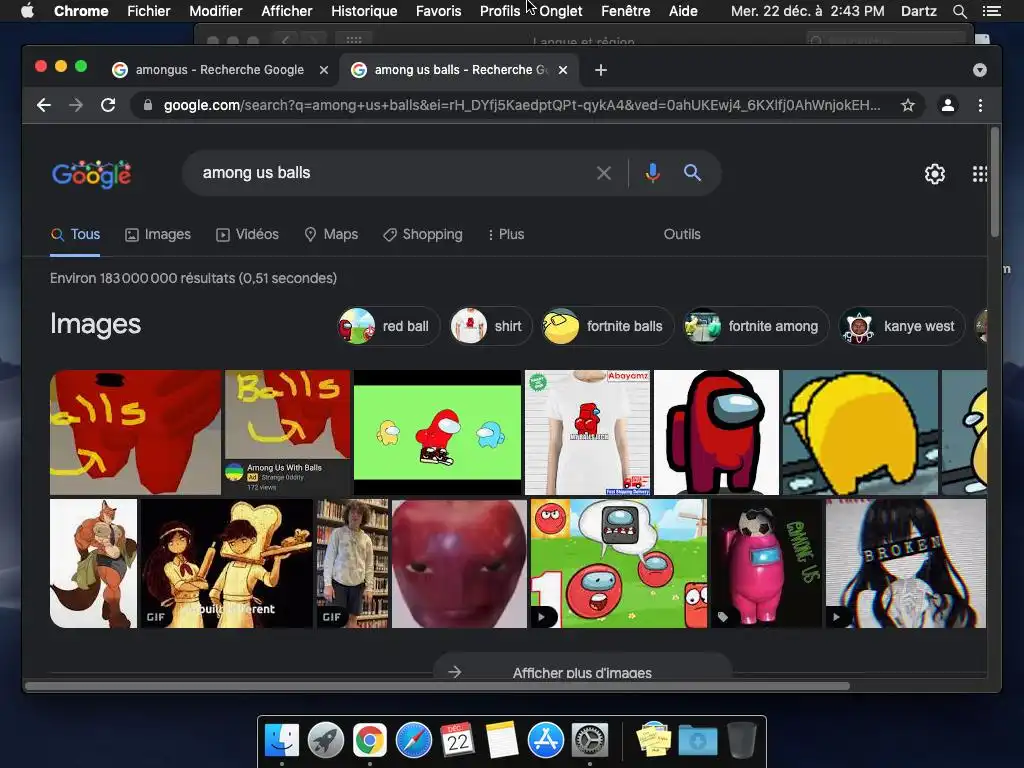The height and width of the screenshot is (768, 1024).
Task: Open Finder from the Dock
Action: click(x=282, y=740)
